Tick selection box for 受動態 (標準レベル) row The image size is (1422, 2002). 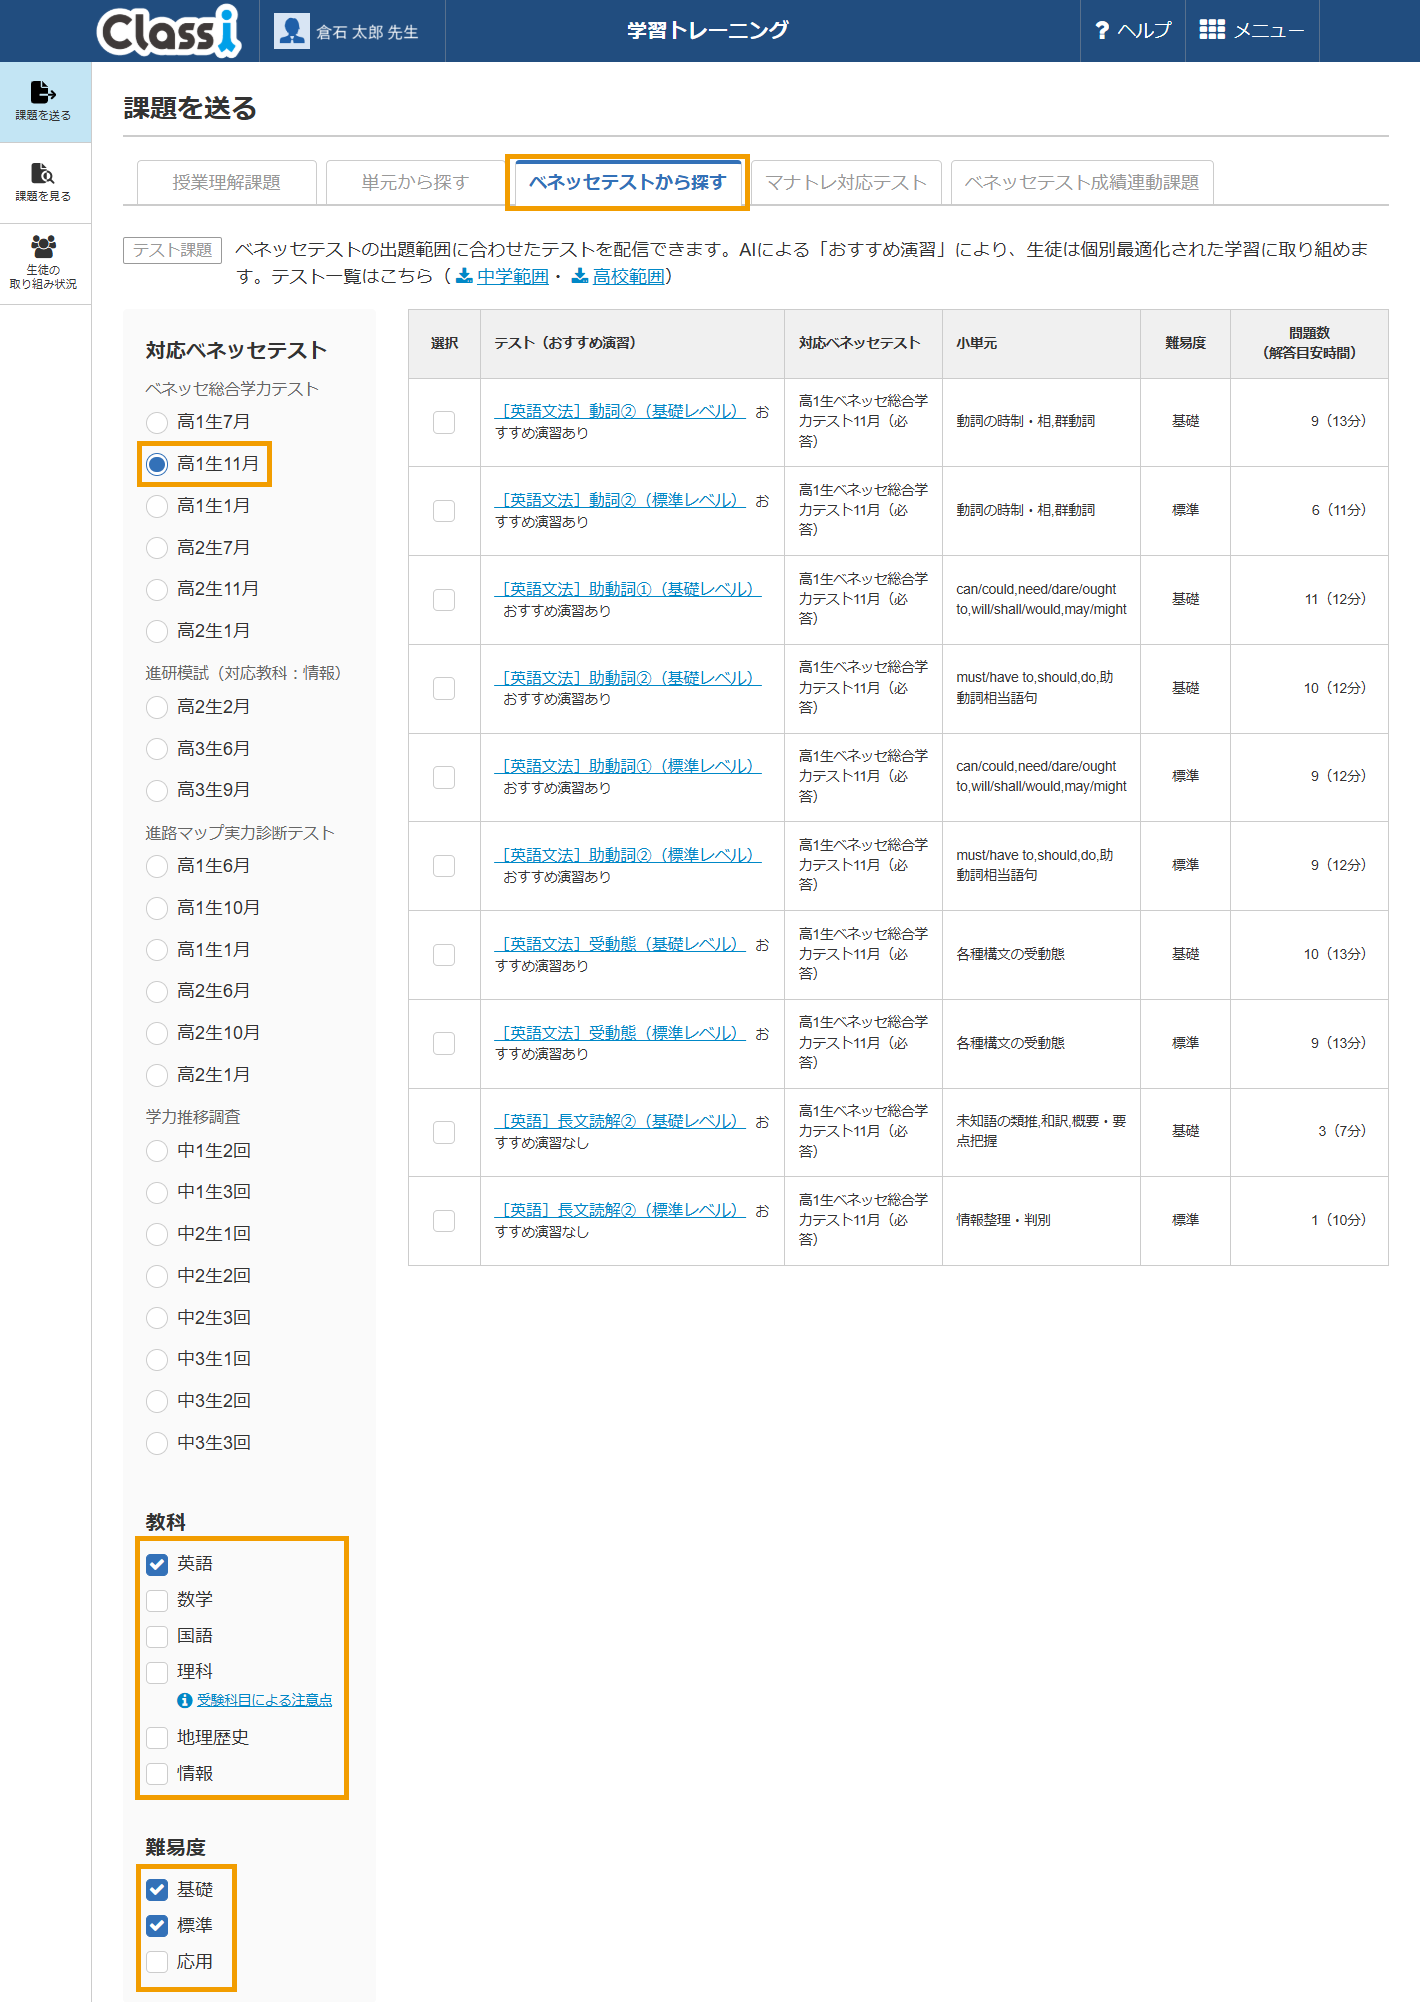click(444, 1043)
